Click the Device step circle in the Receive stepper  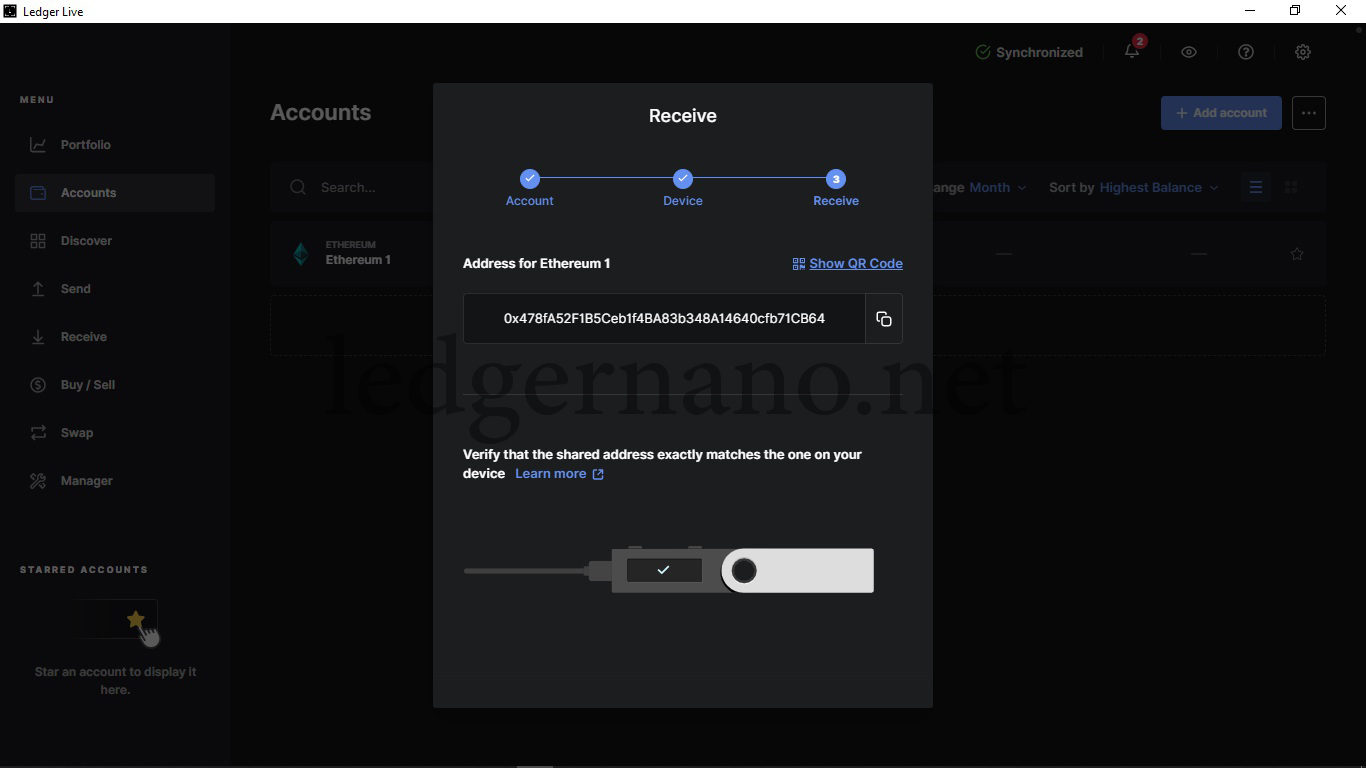click(x=683, y=179)
